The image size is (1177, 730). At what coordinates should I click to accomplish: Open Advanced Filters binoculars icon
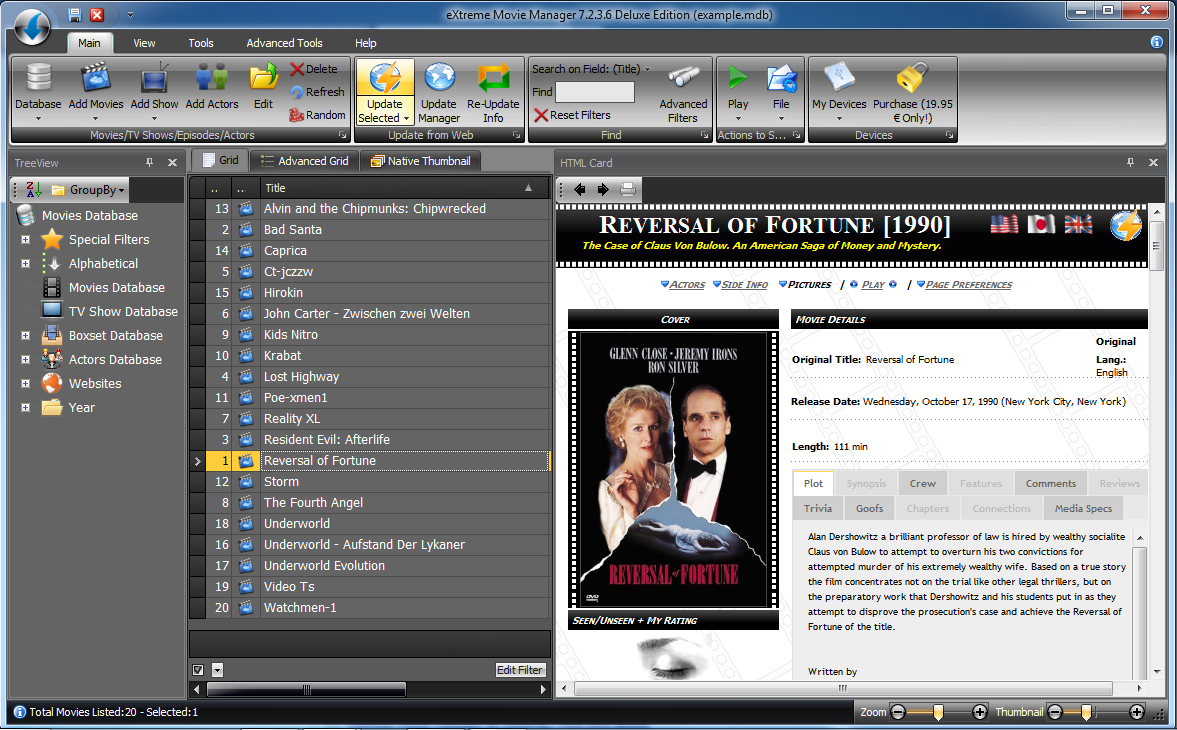[x=683, y=78]
